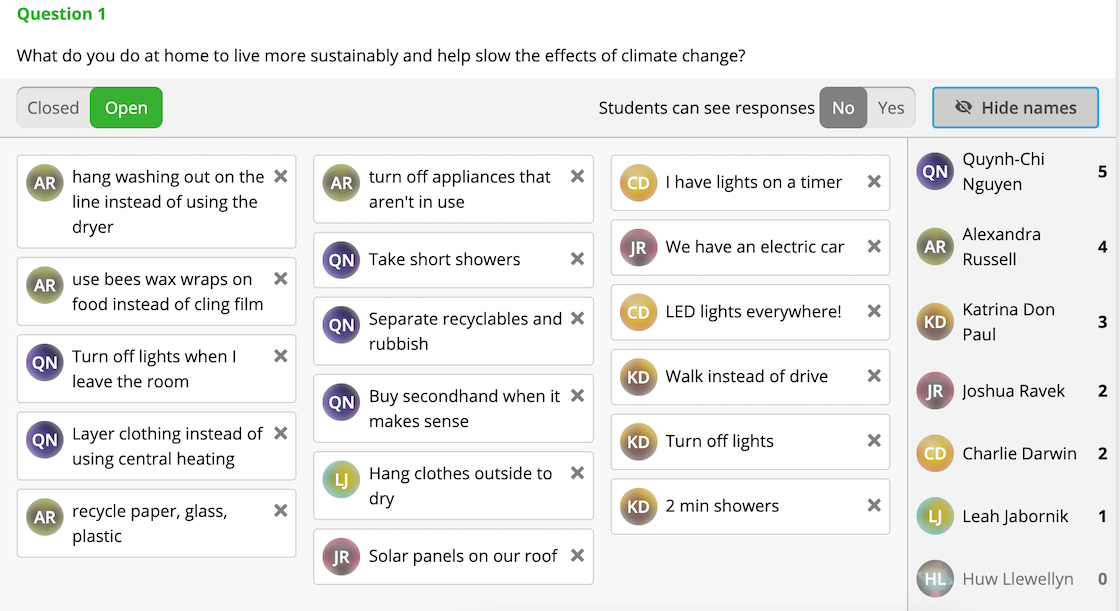Click KD avatar next to 'Walk instead of drive'

tap(638, 377)
